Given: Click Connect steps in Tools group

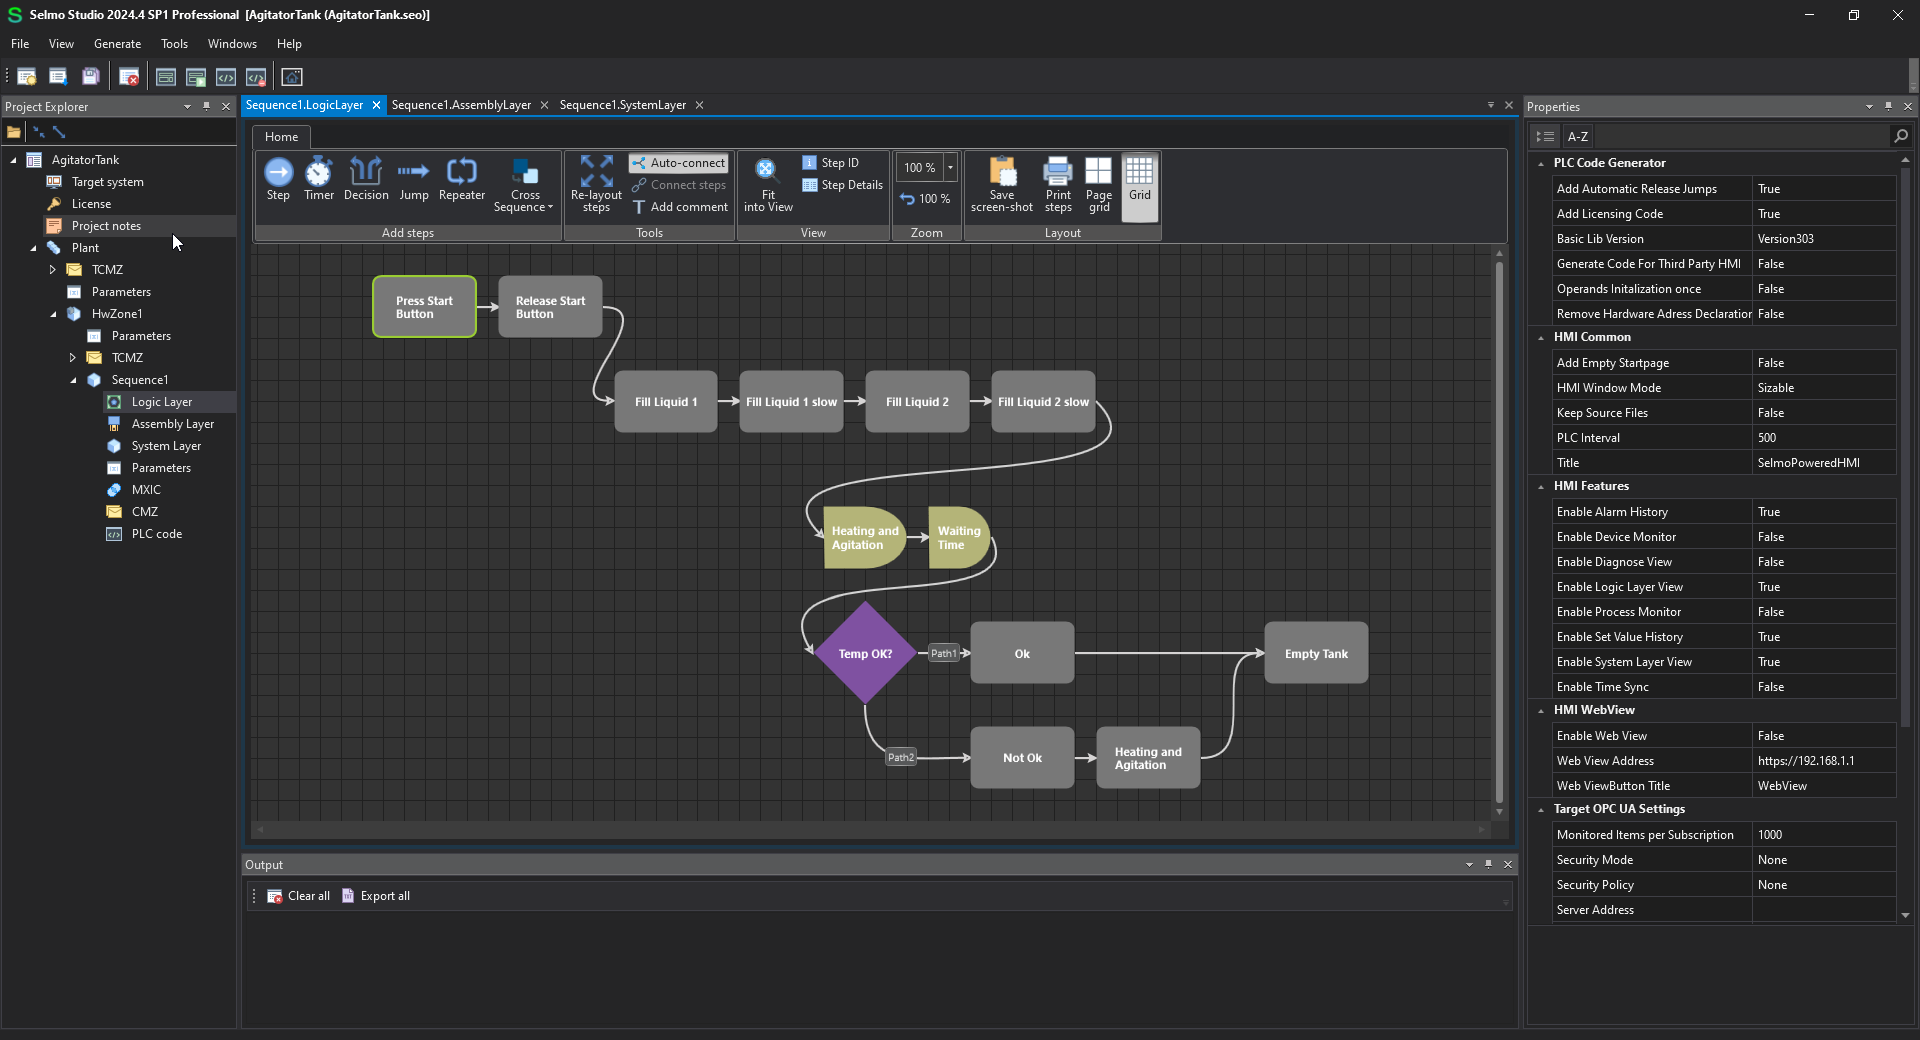Looking at the screenshot, I should (x=679, y=185).
